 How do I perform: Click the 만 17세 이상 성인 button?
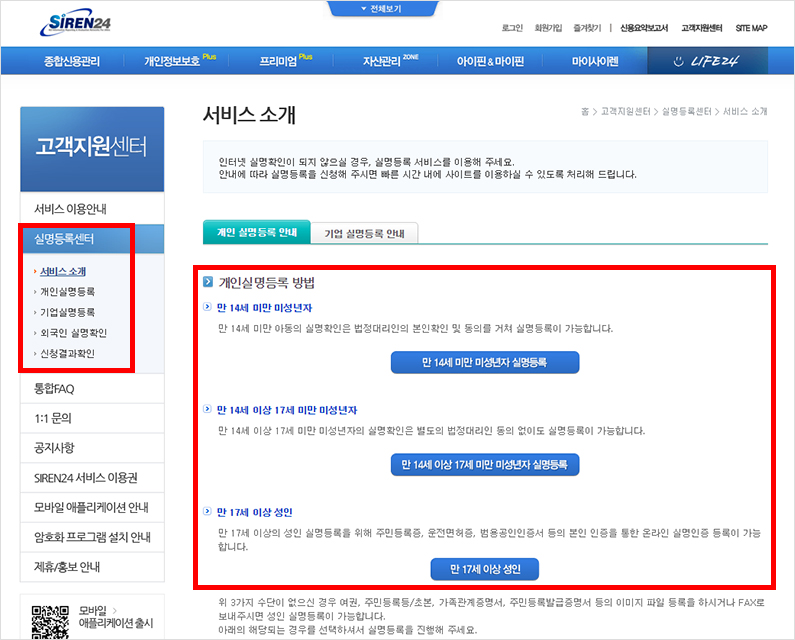click(485, 569)
